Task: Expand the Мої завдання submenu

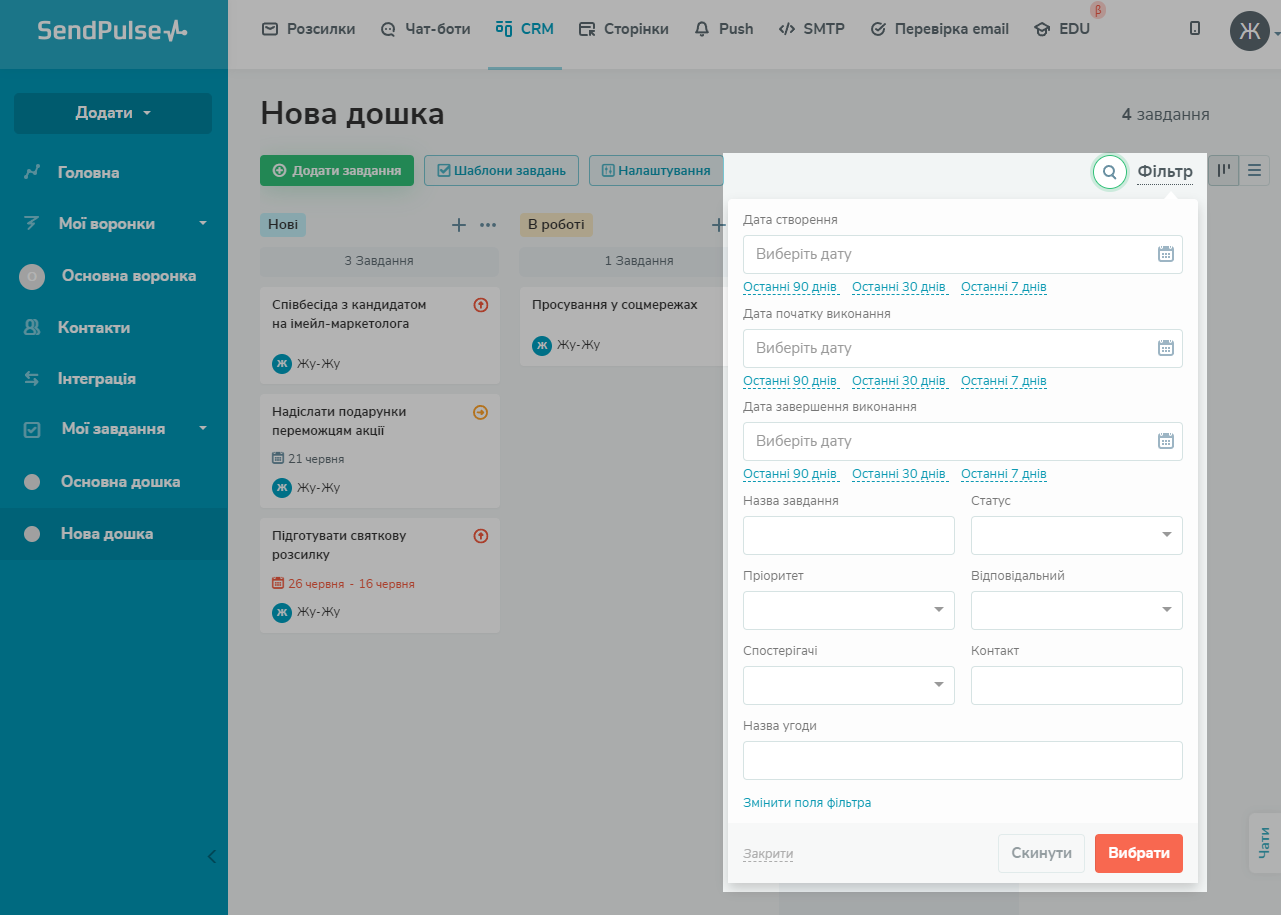Action: (203, 429)
